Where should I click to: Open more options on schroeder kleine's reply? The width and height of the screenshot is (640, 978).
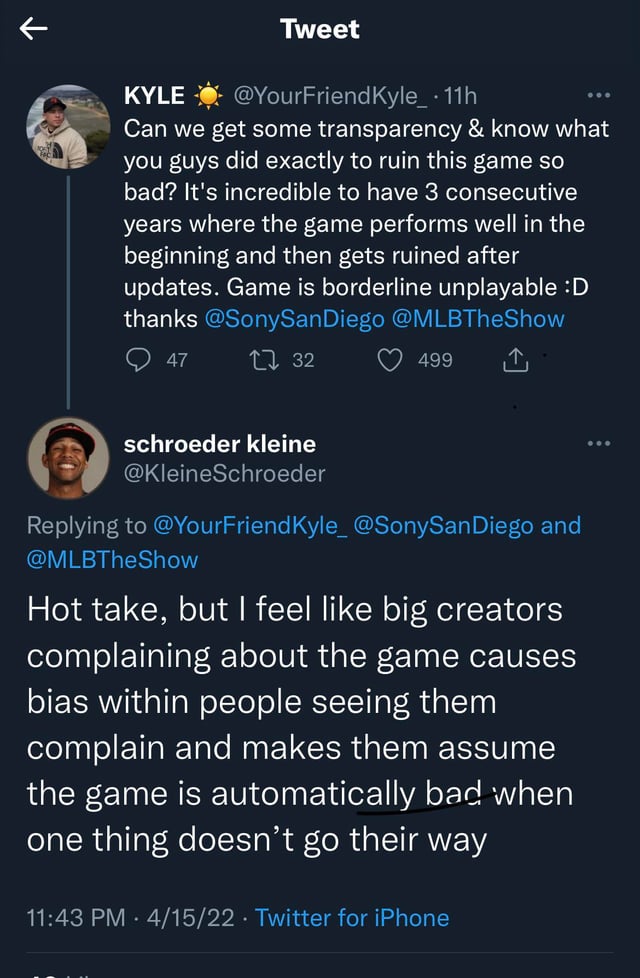pos(599,443)
